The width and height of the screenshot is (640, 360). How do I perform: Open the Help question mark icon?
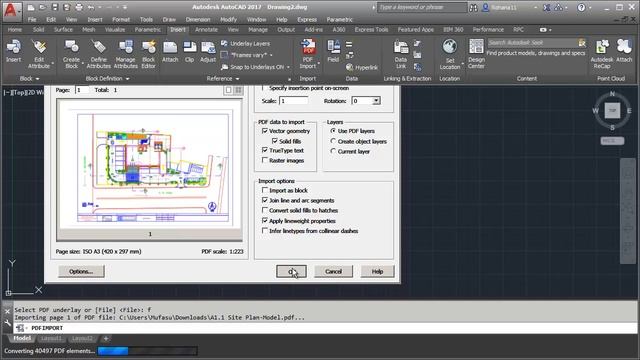pyautogui.click(x=582, y=7)
